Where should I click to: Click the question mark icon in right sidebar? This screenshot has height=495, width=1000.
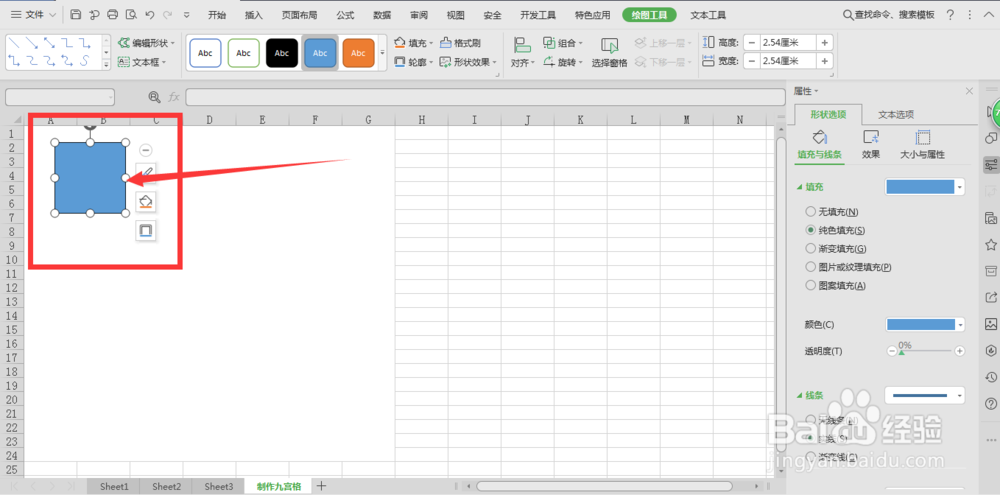(990, 404)
